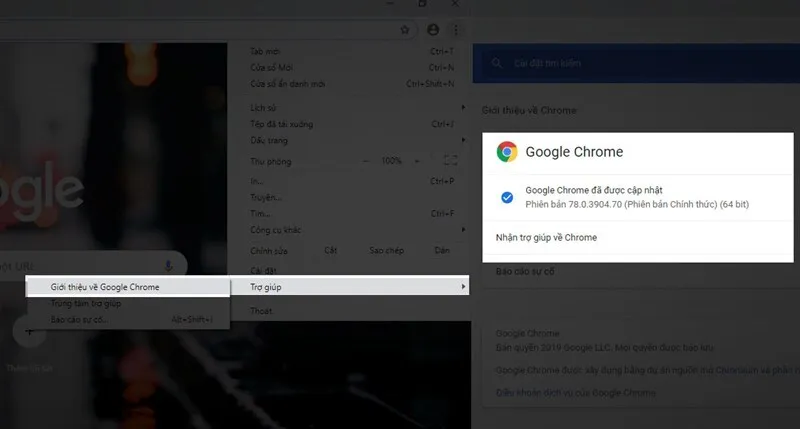
Task: Expand Công cụ khác submenu
Action: point(350,230)
